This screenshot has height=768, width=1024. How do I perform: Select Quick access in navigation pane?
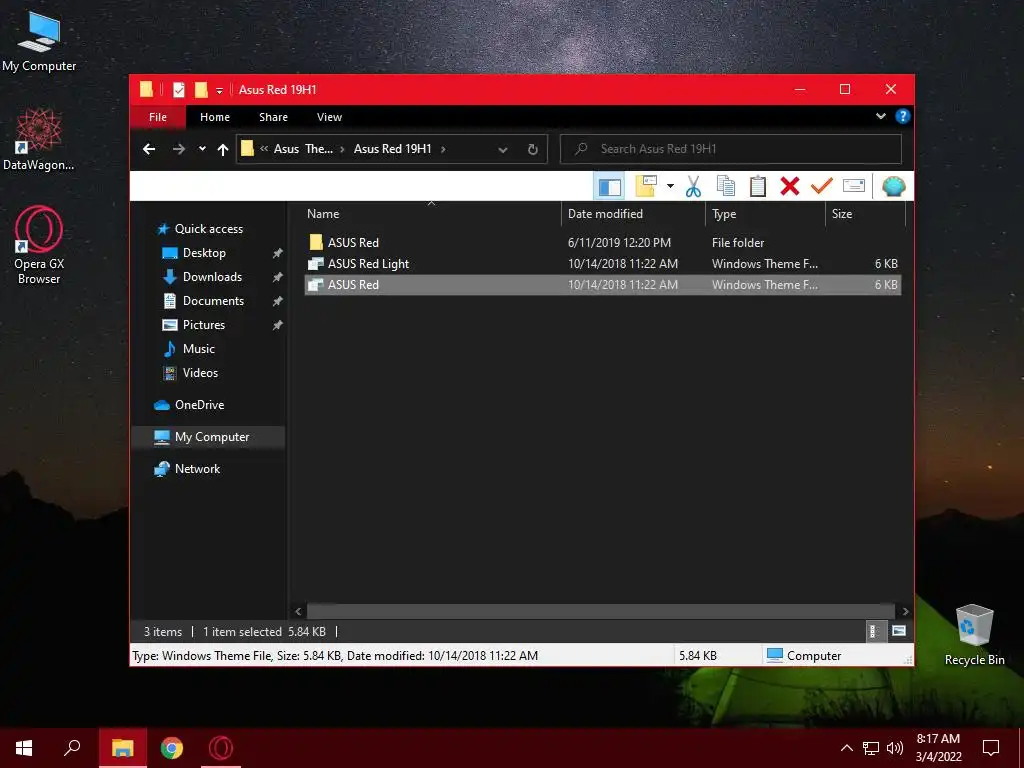click(x=208, y=229)
